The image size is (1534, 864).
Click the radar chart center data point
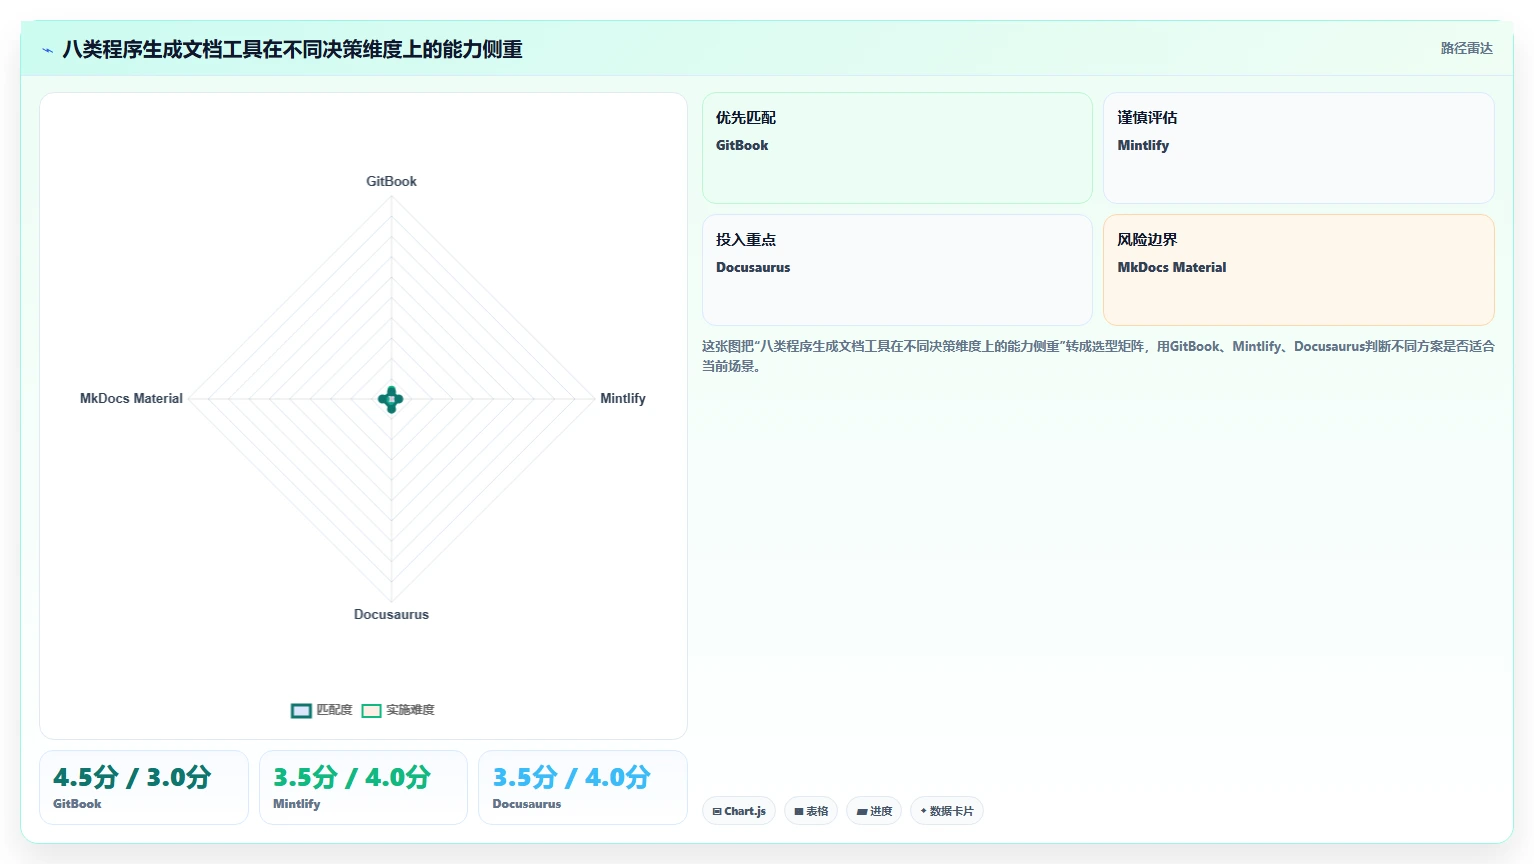coord(391,399)
